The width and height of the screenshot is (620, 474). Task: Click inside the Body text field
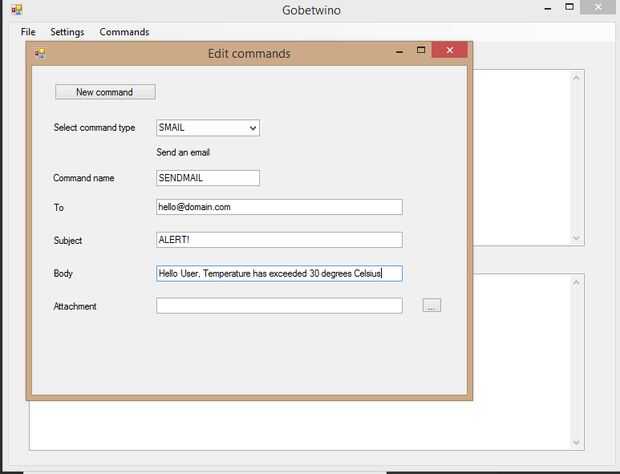[x=279, y=274]
